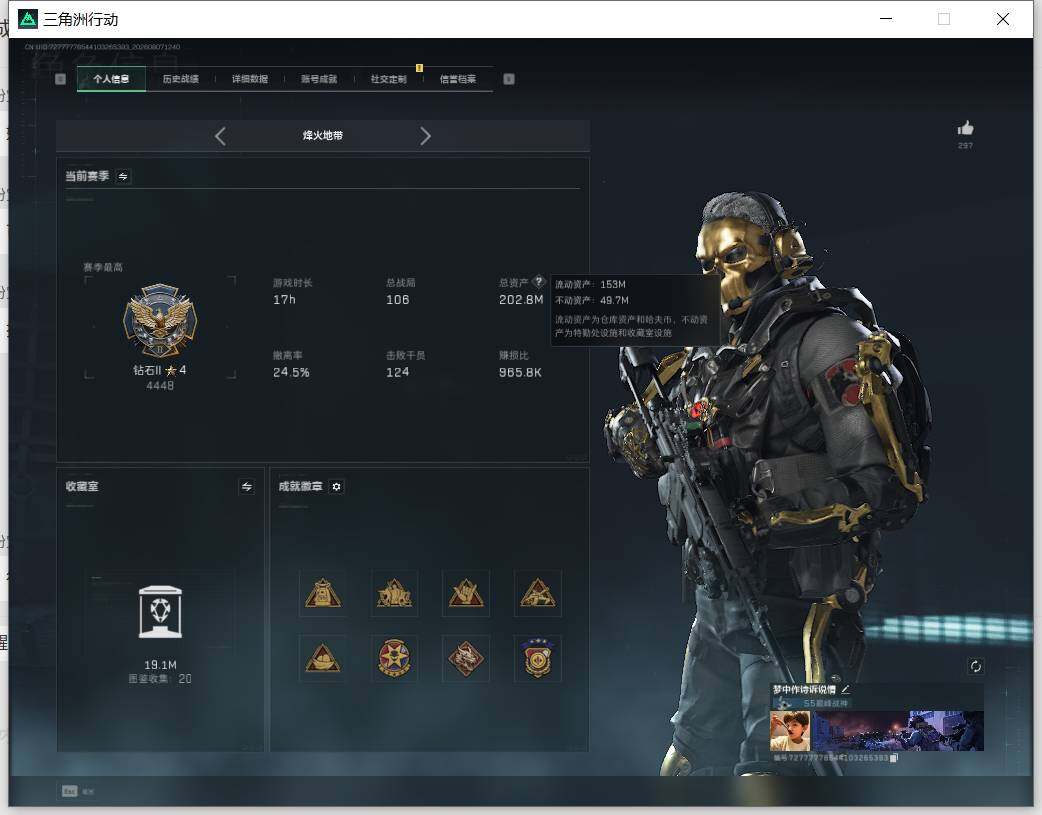The height and width of the screenshot is (815, 1042).
Task: Click the refresh character view icon
Action: (976, 666)
